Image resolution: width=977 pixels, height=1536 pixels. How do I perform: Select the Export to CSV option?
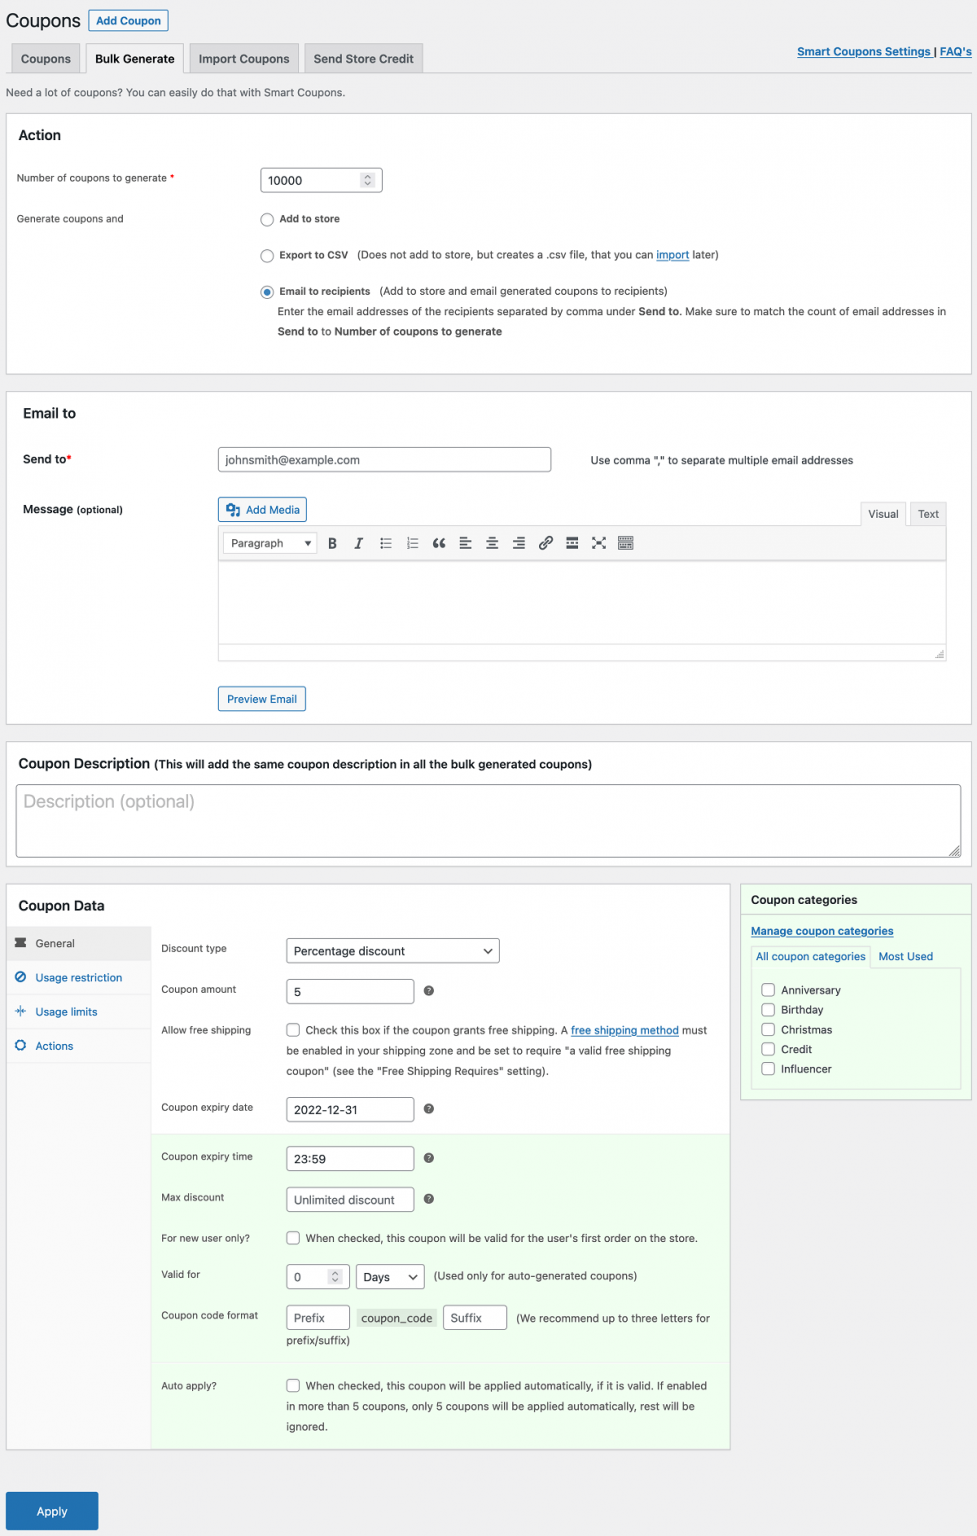[267, 256]
